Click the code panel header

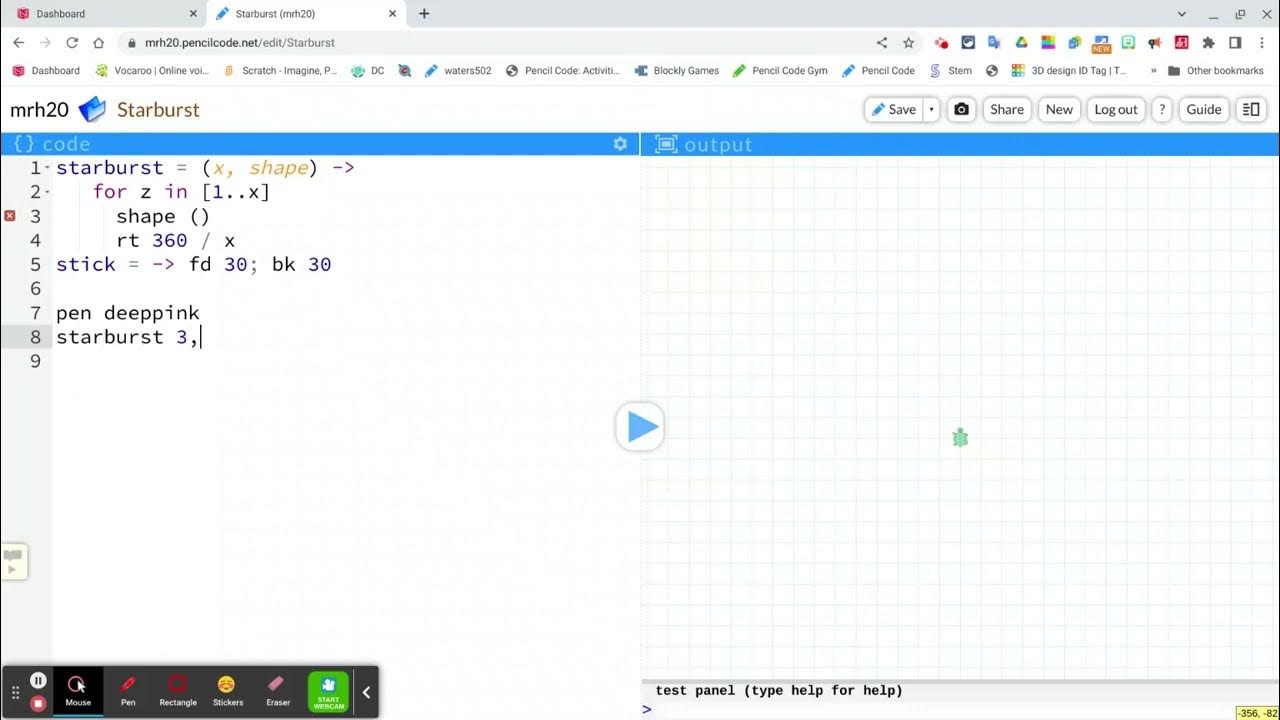tap(320, 144)
